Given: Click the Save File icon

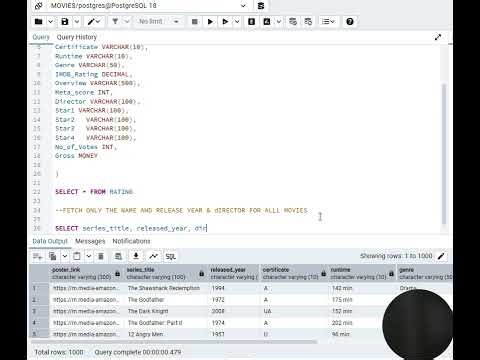Looking at the screenshot, I should click(x=65, y=22).
